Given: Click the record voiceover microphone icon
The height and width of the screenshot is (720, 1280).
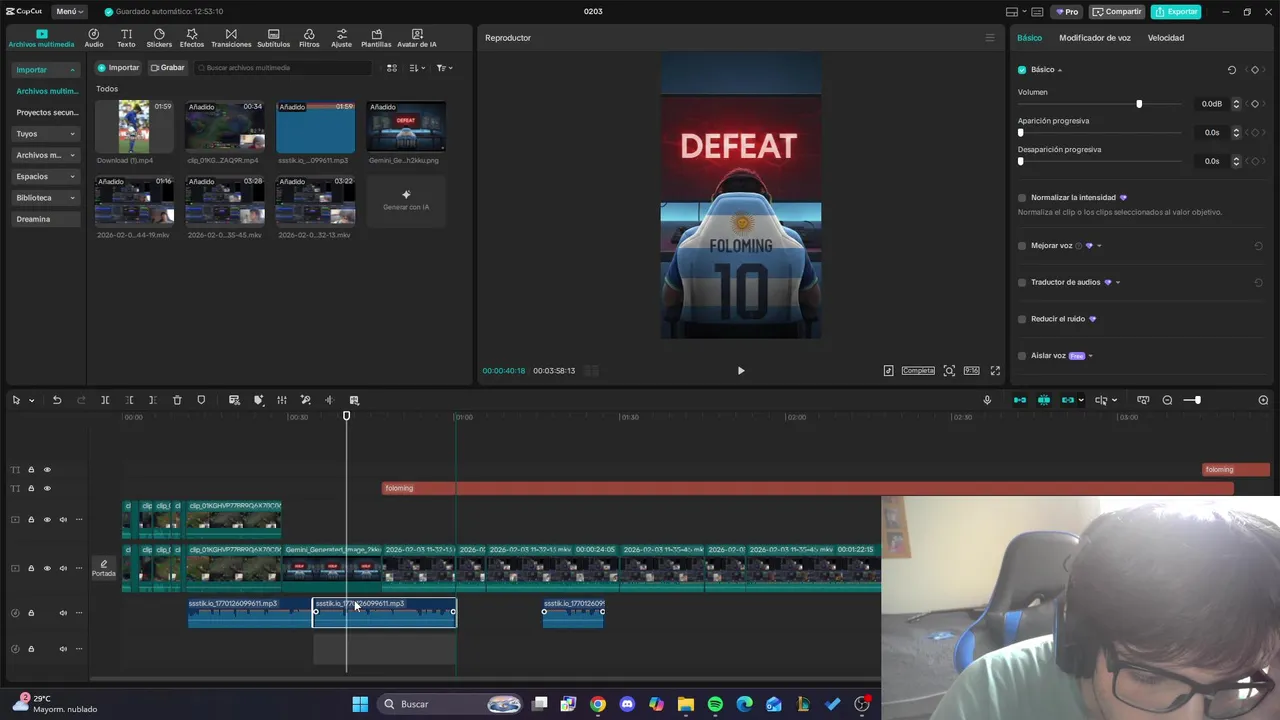Looking at the screenshot, I should pyautogui.click(x=987, y=400).
